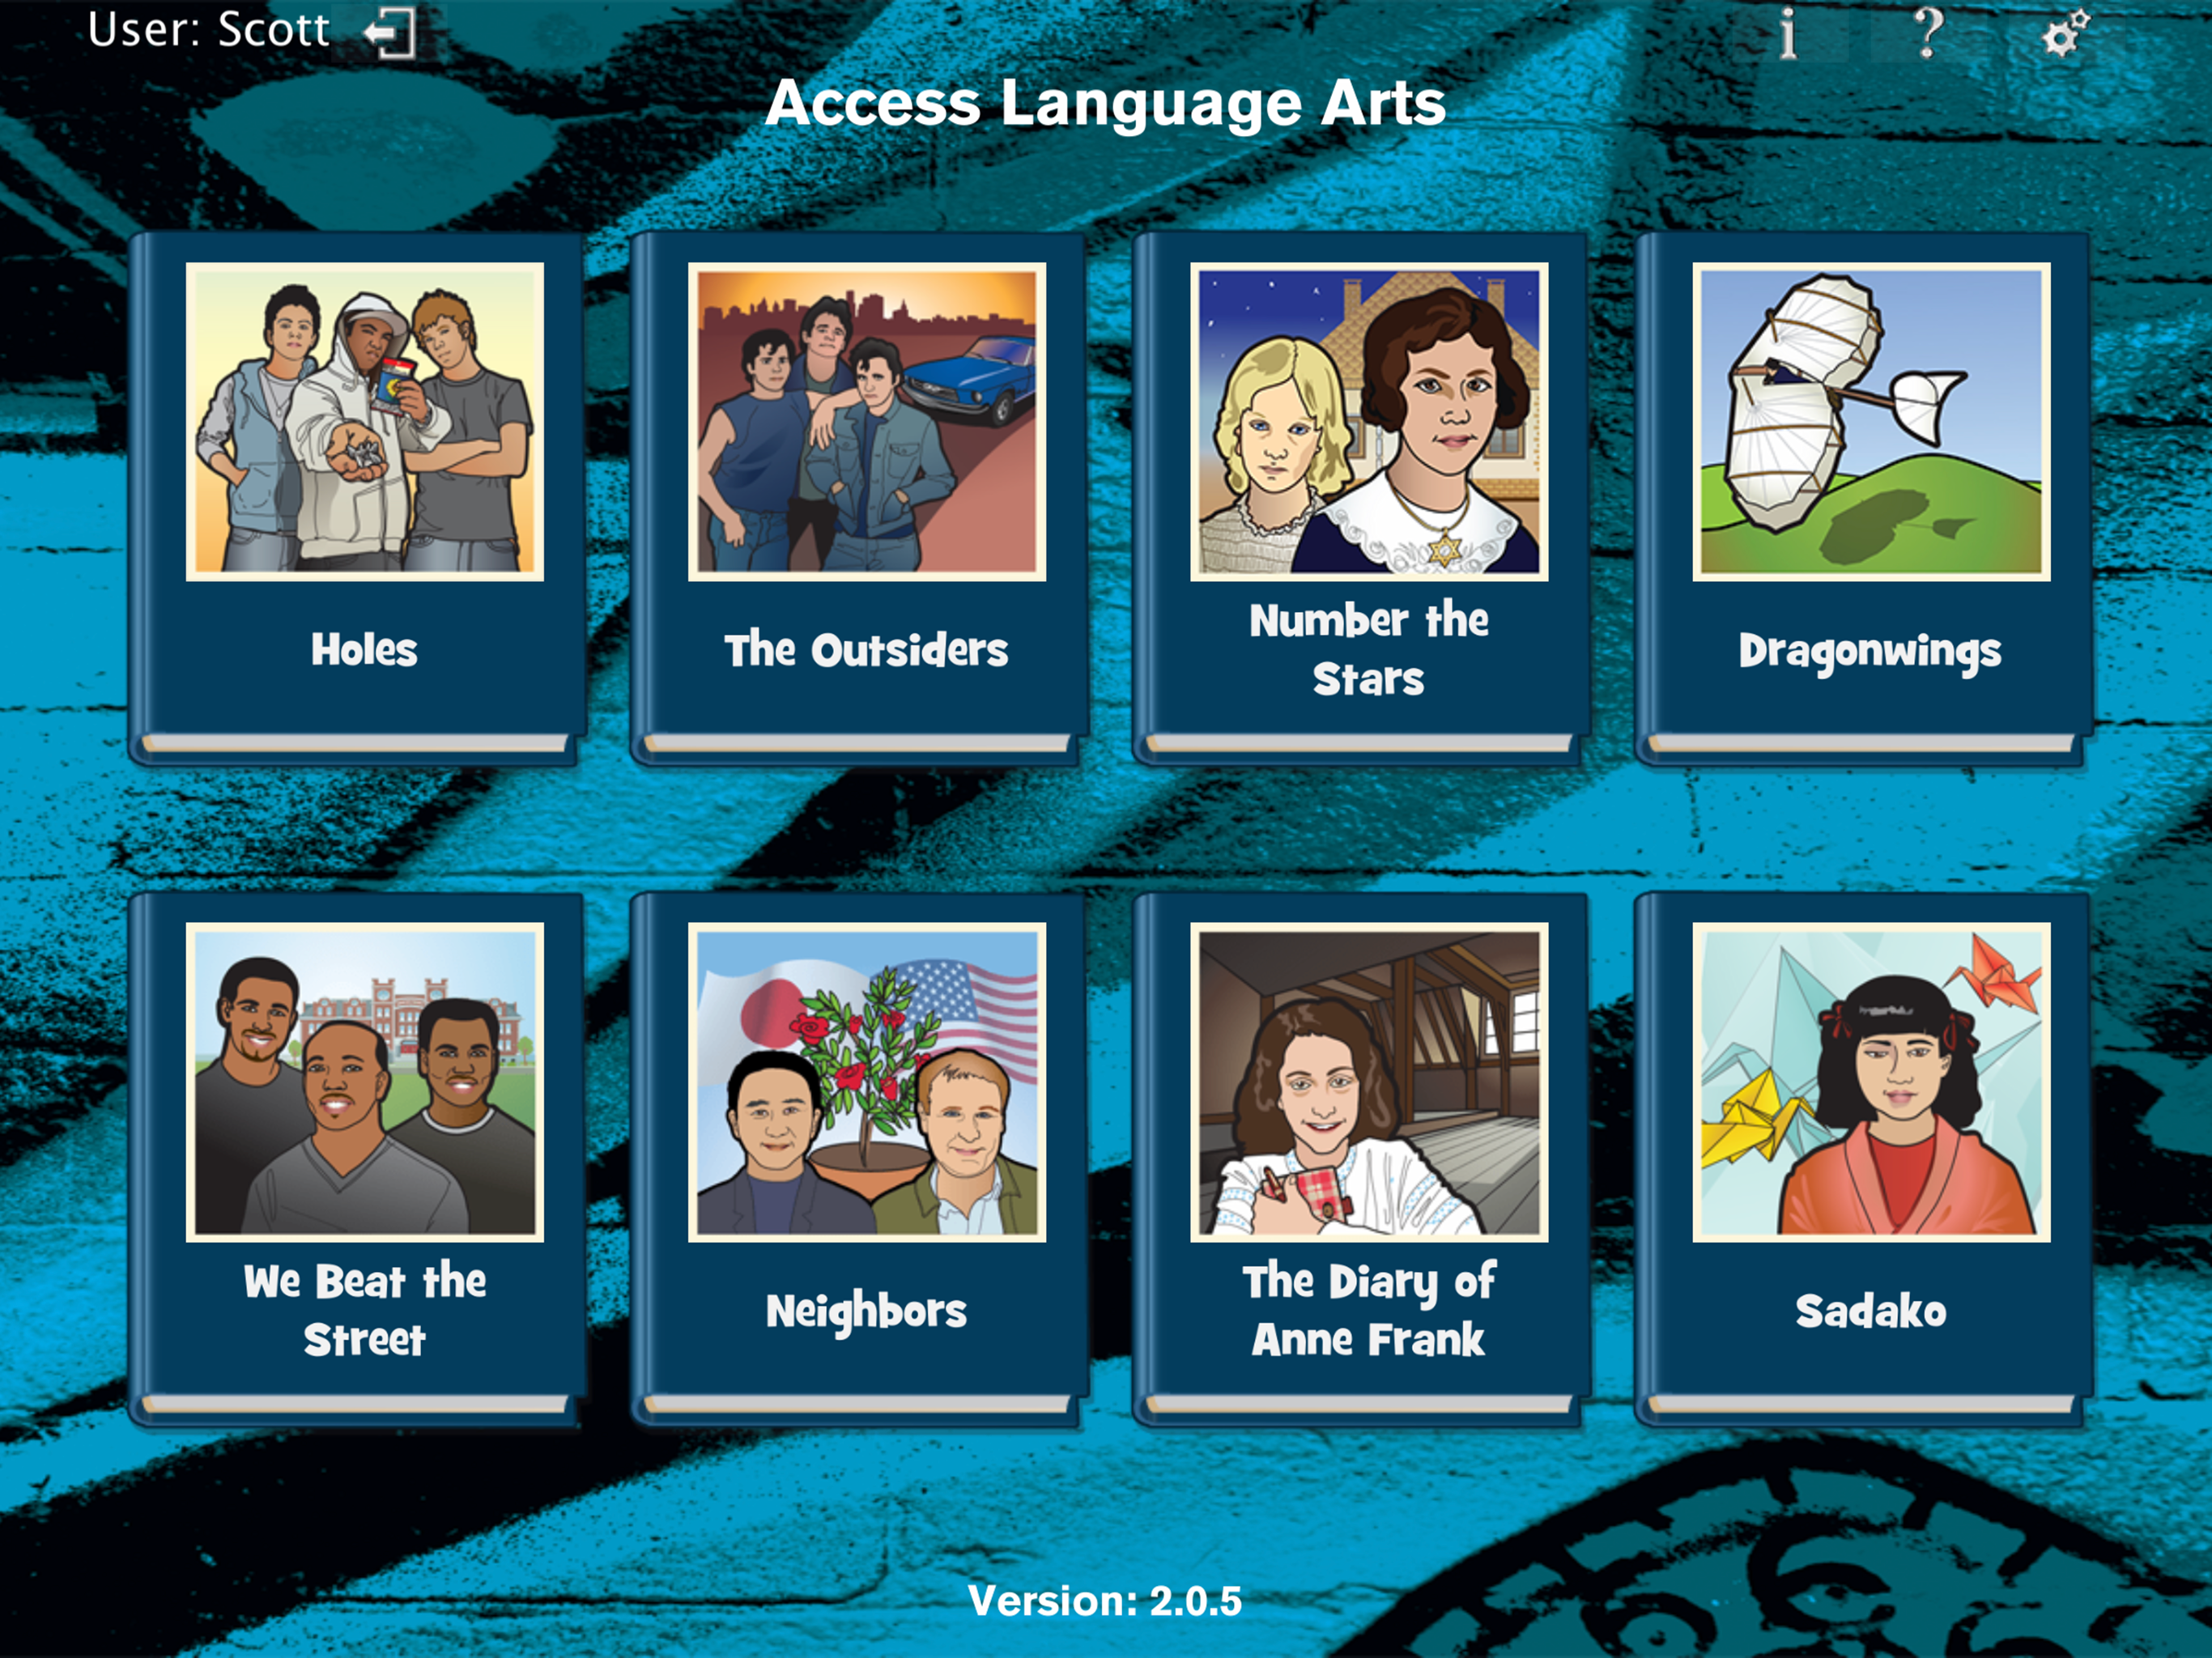Click the Holes title label
This screenshot has width=2212, height=1658.
[x=364, y=650]
